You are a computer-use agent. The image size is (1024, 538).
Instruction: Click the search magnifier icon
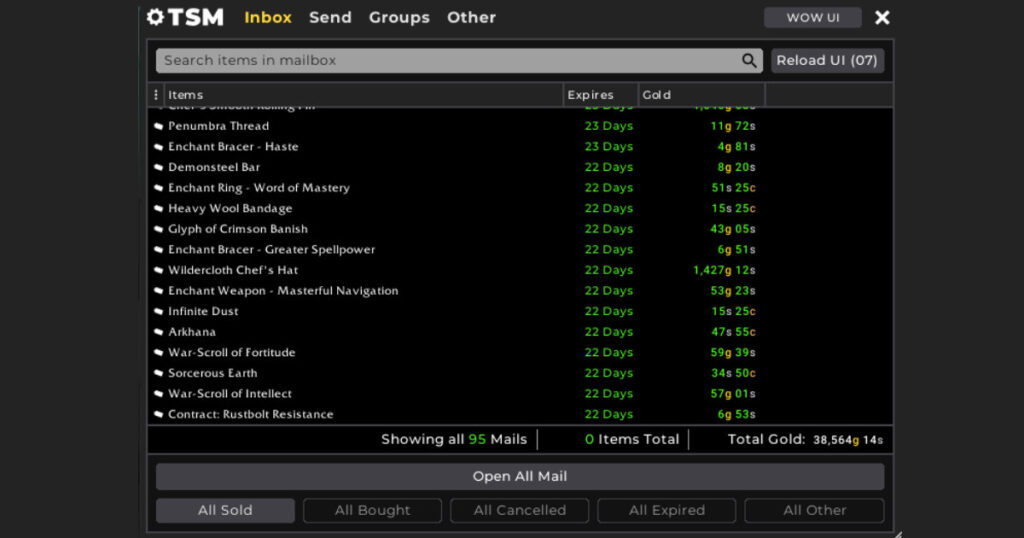click(x=749, y=61)
